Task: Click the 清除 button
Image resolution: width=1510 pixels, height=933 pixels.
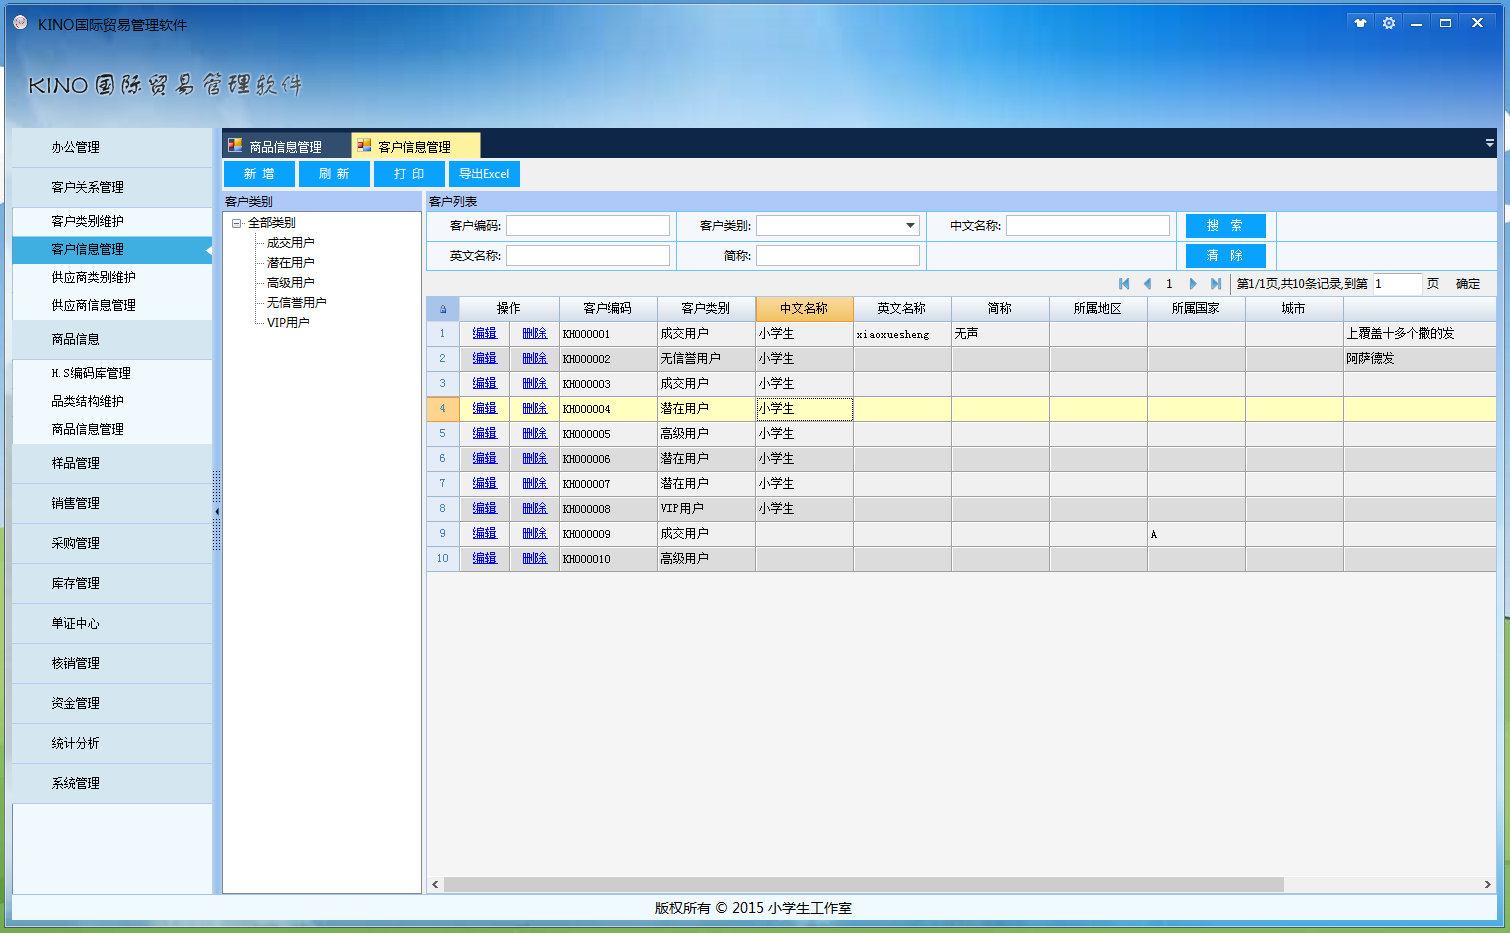Action: click(1225, 256)
